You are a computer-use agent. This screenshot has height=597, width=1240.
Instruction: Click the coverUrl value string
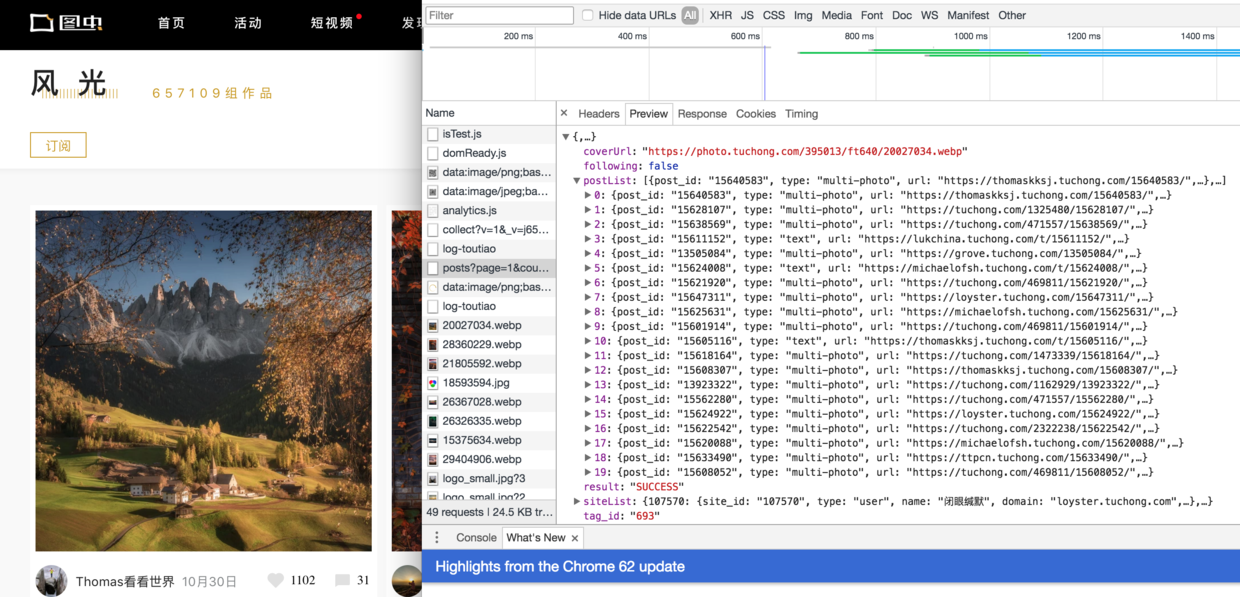(805, 152)
